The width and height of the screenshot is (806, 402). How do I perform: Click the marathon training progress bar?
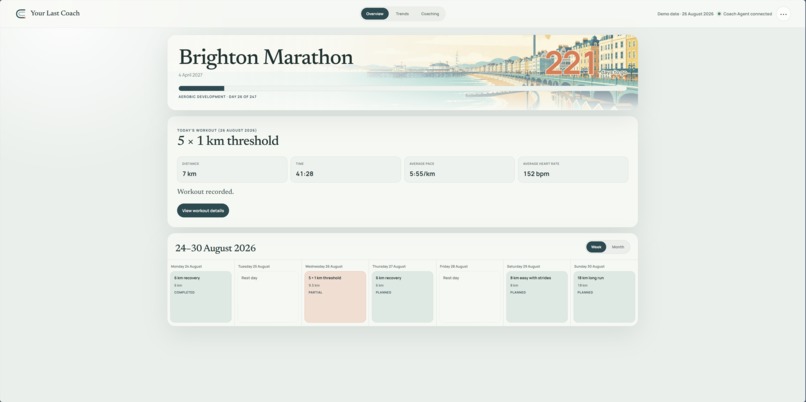(402, 88)
